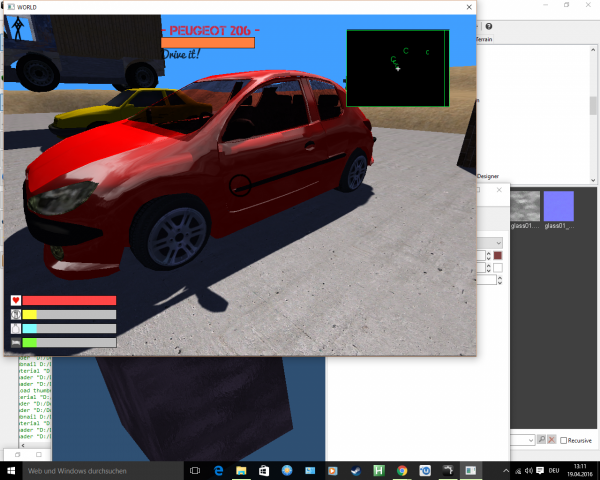Click the bed sleep icon beside green bar
600x480 pixels.
(16, 342)
